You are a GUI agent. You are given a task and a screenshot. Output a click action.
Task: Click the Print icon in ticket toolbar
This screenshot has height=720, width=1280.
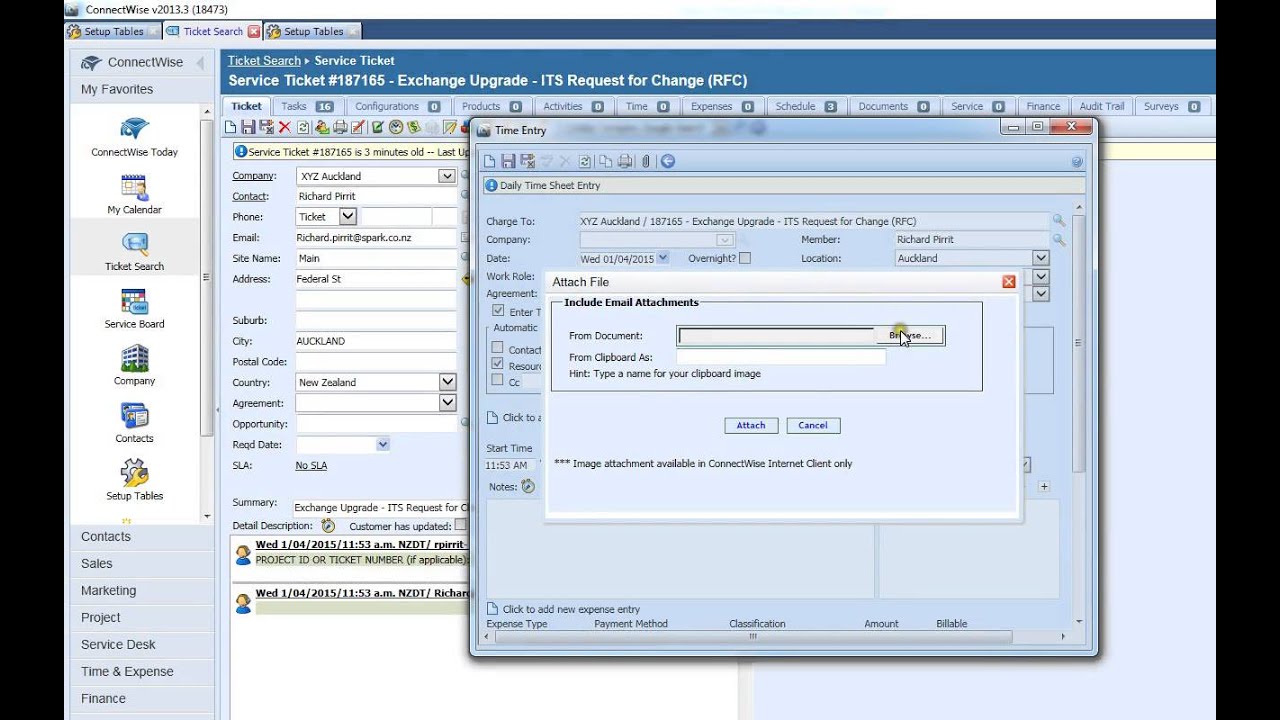(x=340, y=127)
